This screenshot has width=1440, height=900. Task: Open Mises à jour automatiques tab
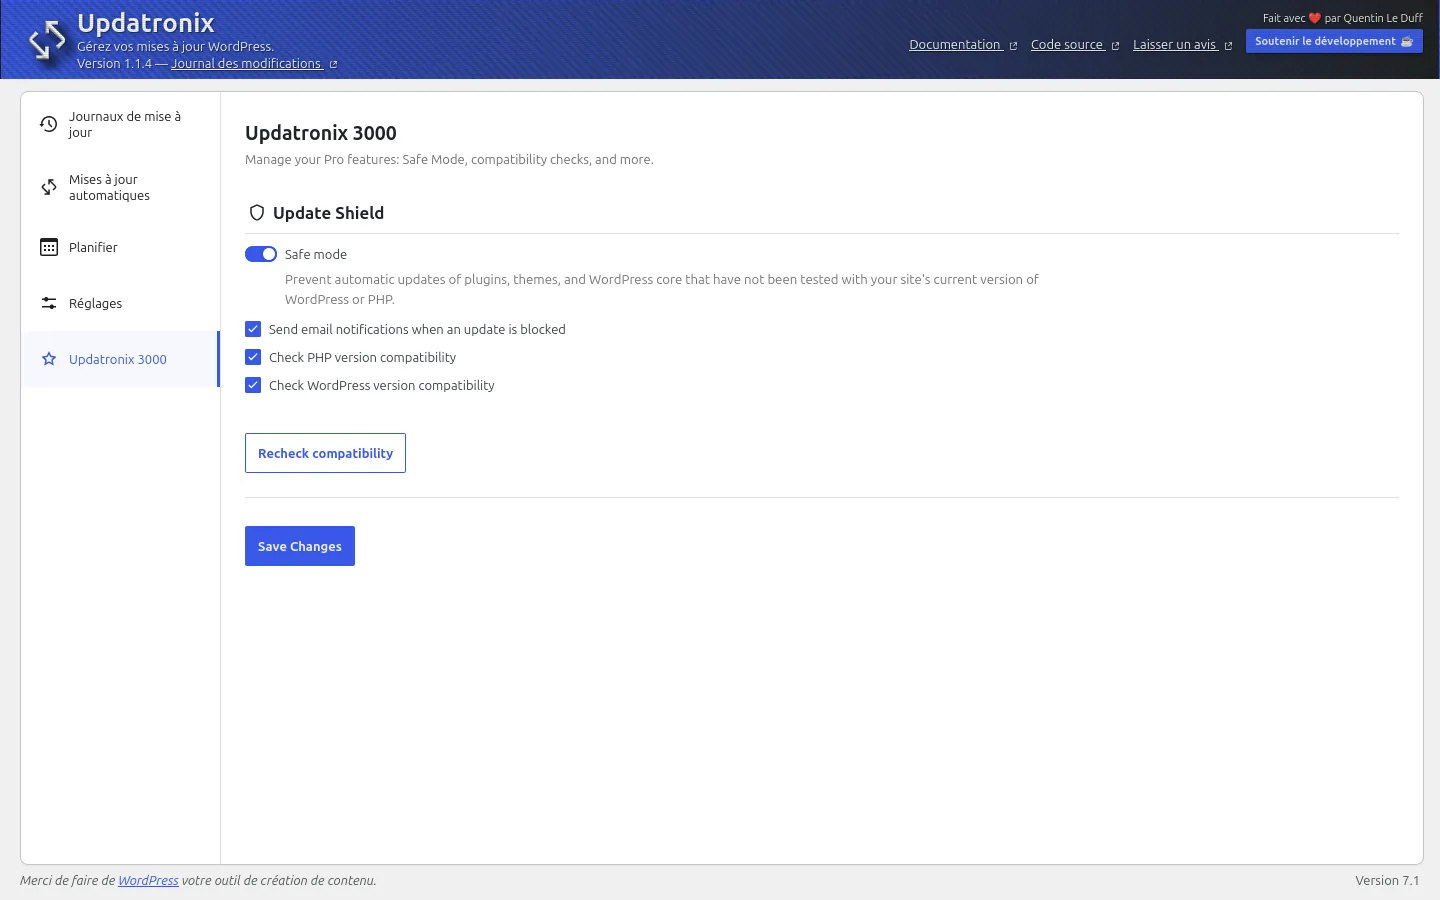pos(120,187)
